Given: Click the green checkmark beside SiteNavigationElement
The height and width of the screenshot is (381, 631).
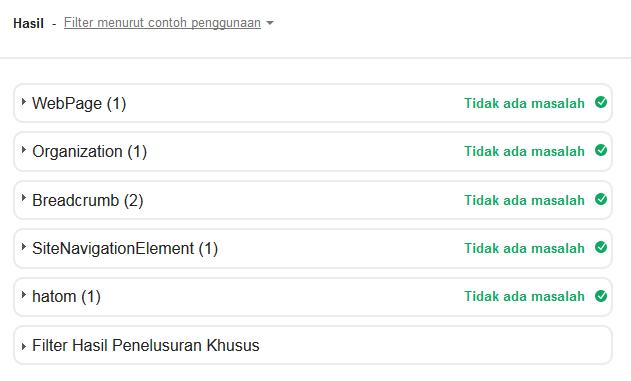Looking at the screenshot, I should click(601, 247).
